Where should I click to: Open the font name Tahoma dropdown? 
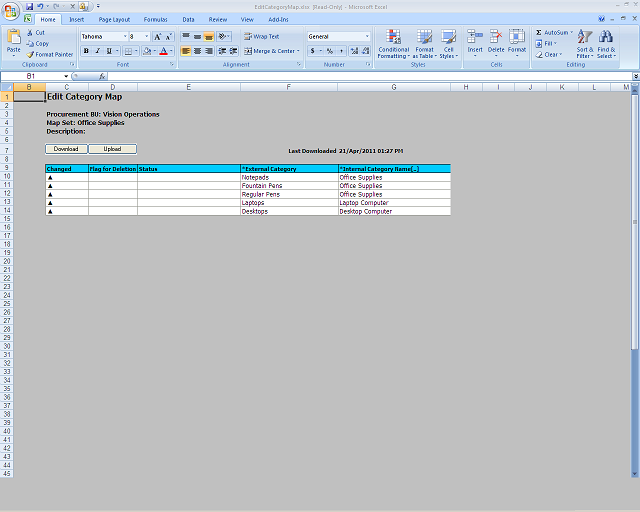[125, 37]
